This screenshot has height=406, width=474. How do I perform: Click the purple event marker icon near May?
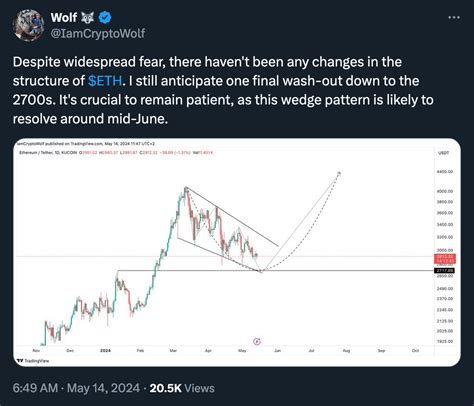click(257, 341)
